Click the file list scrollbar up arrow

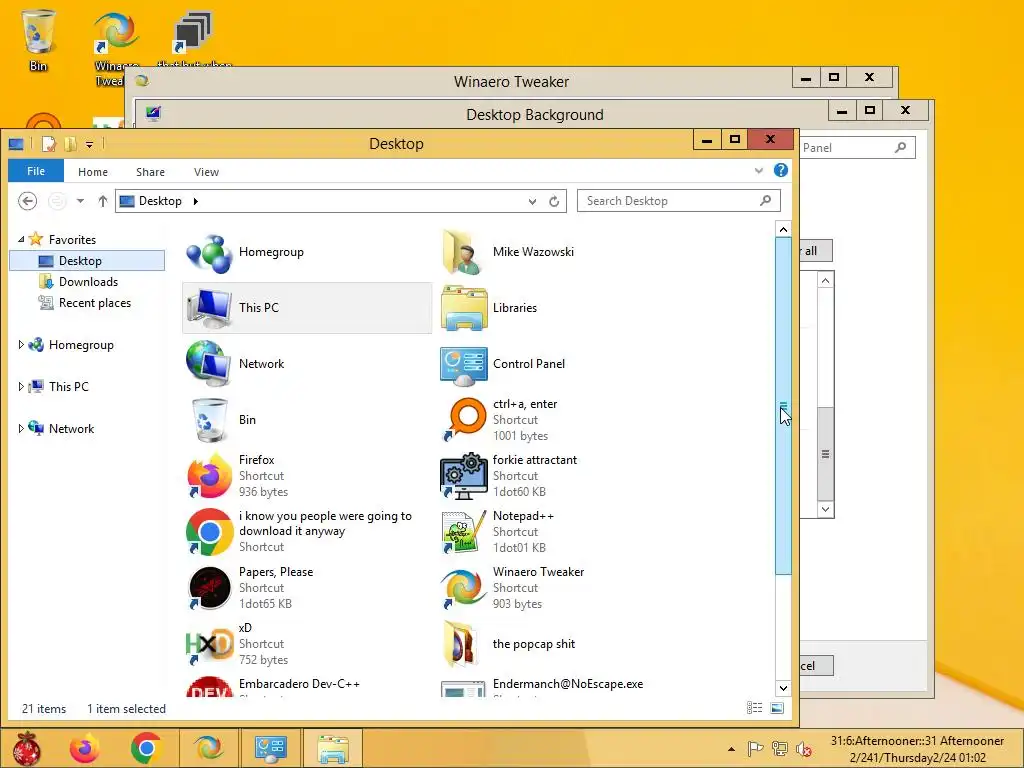click(783, 229)
